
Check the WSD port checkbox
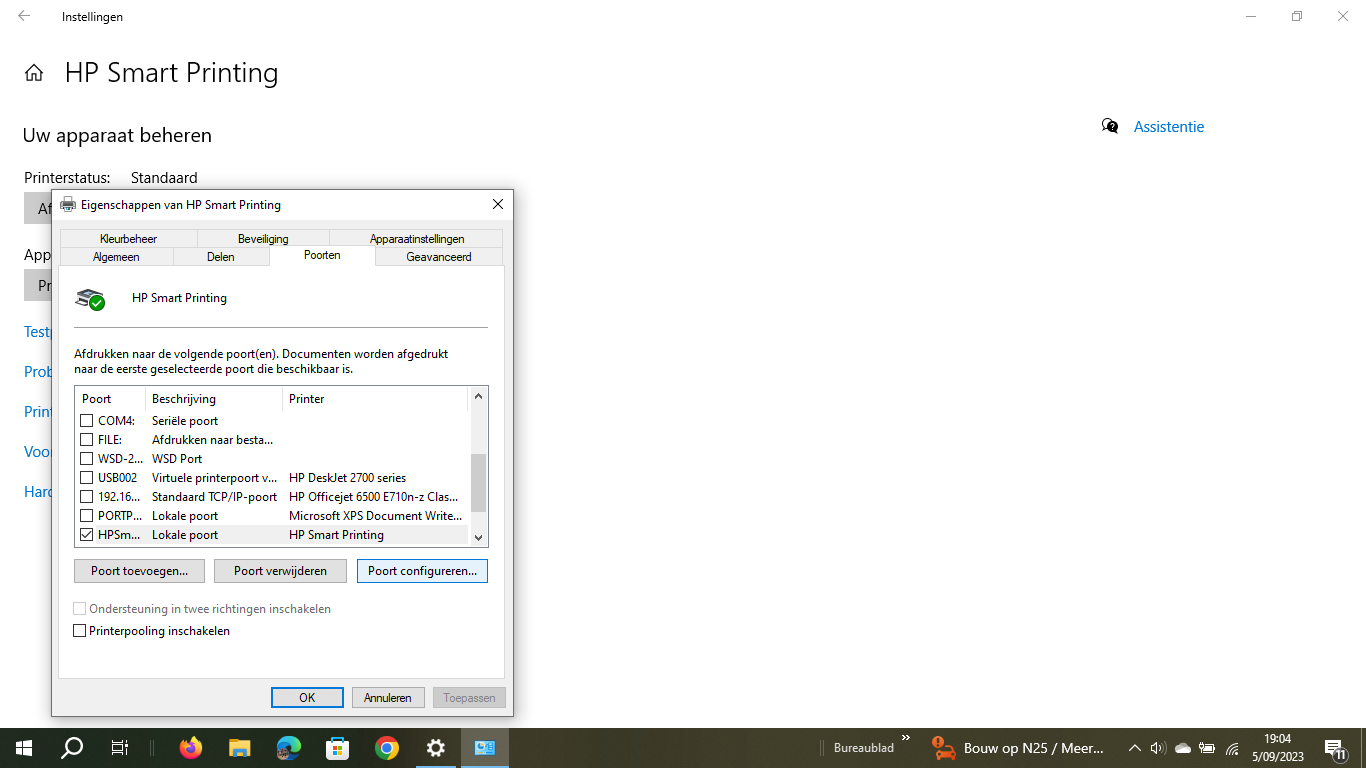(x=87, y=459)
